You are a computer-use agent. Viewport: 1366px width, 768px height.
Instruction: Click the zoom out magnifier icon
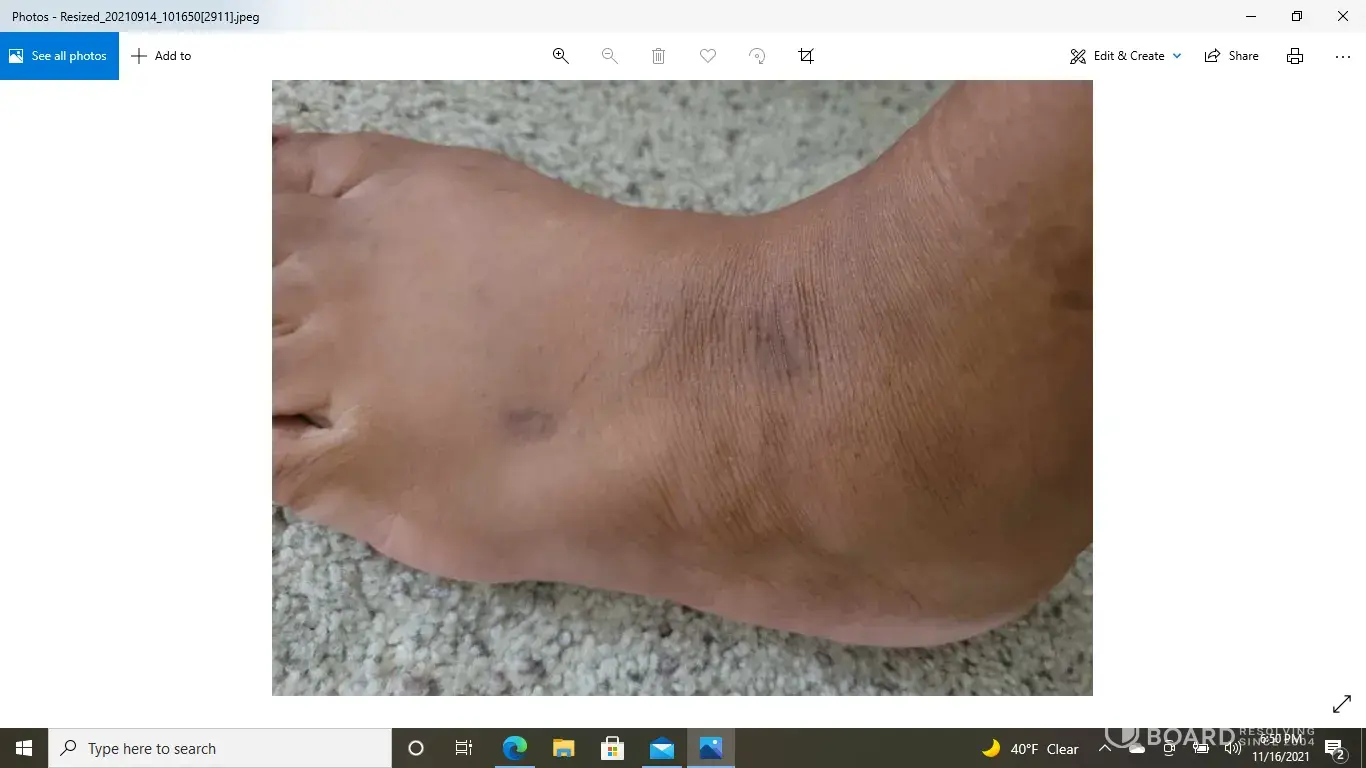click(609, 56)
